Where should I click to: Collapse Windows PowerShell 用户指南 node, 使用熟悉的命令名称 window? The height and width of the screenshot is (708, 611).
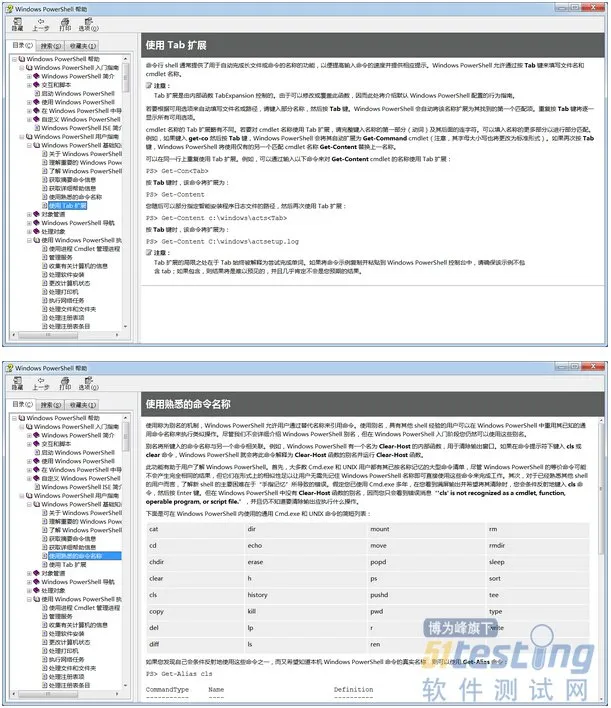[x=22, y=496]
